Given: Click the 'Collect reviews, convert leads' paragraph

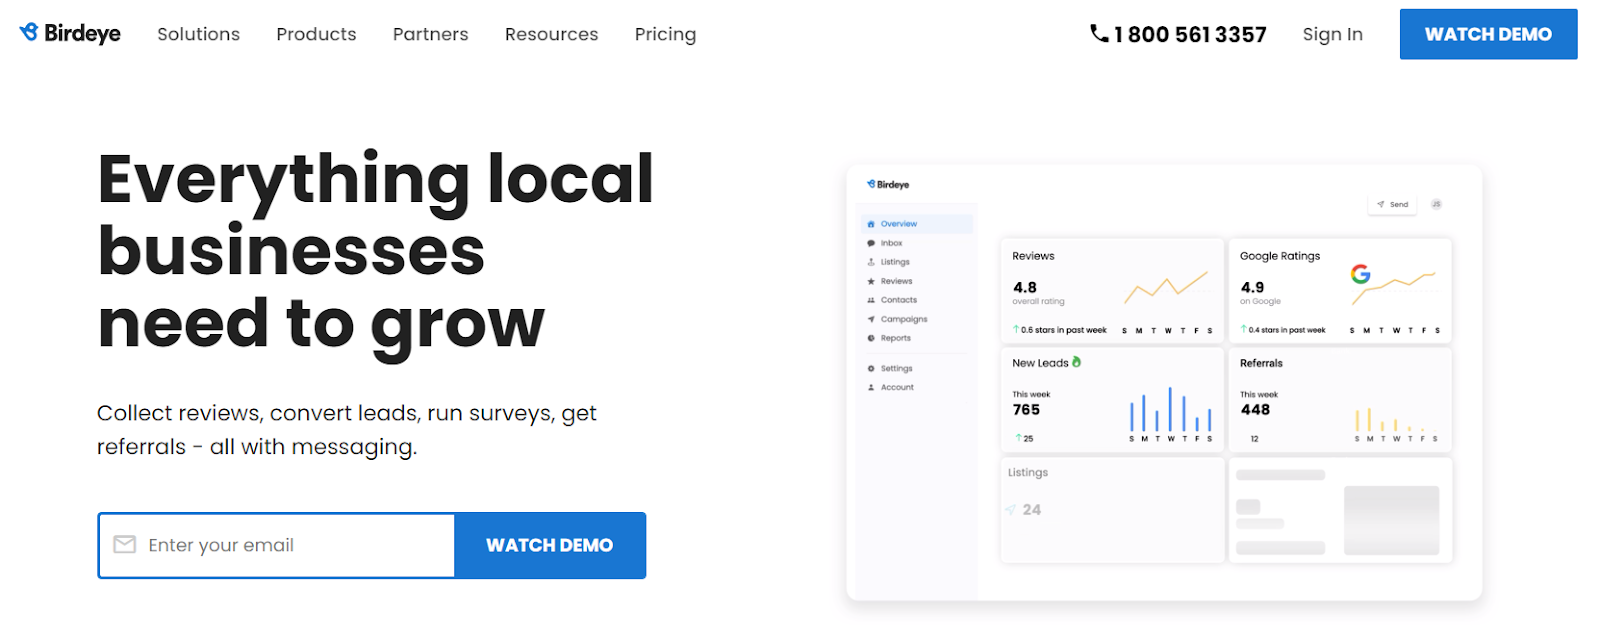Looking at the screenshot, I should (347, 430).
